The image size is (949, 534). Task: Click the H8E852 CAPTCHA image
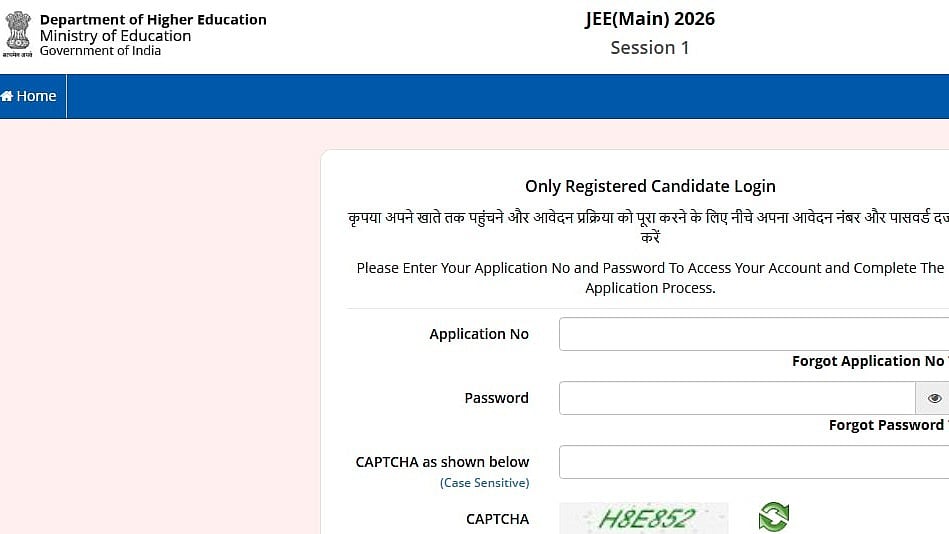pos(643,518)
